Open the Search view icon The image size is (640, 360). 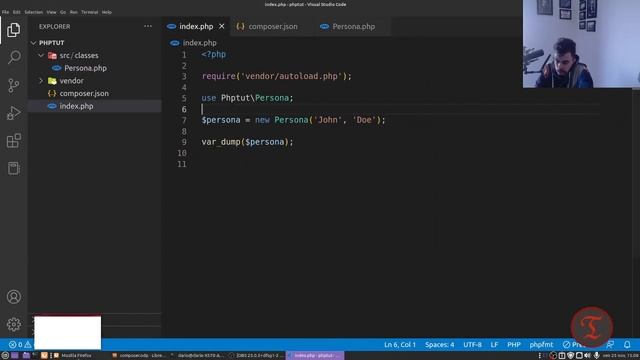(x=13, y=58)
